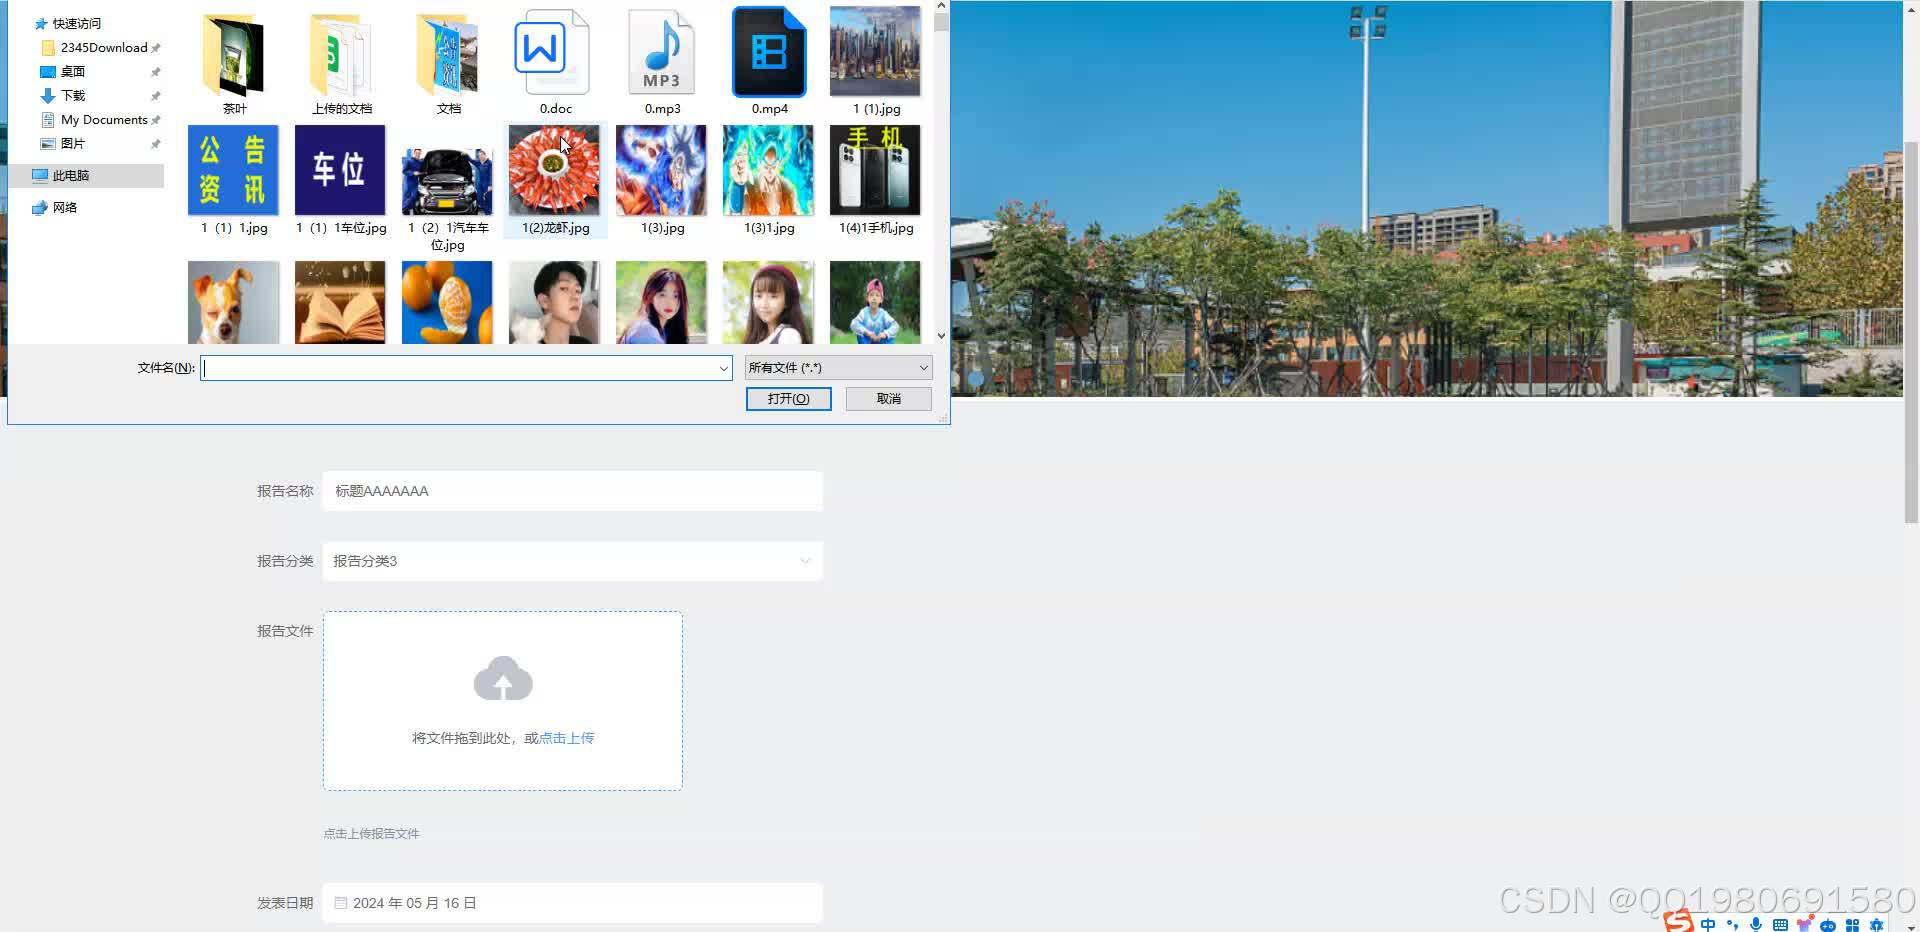Image resolution: width=1920 pixels, height=932 pixels.
Task: Open the 茶叶 folder
Action: point(234,54)
